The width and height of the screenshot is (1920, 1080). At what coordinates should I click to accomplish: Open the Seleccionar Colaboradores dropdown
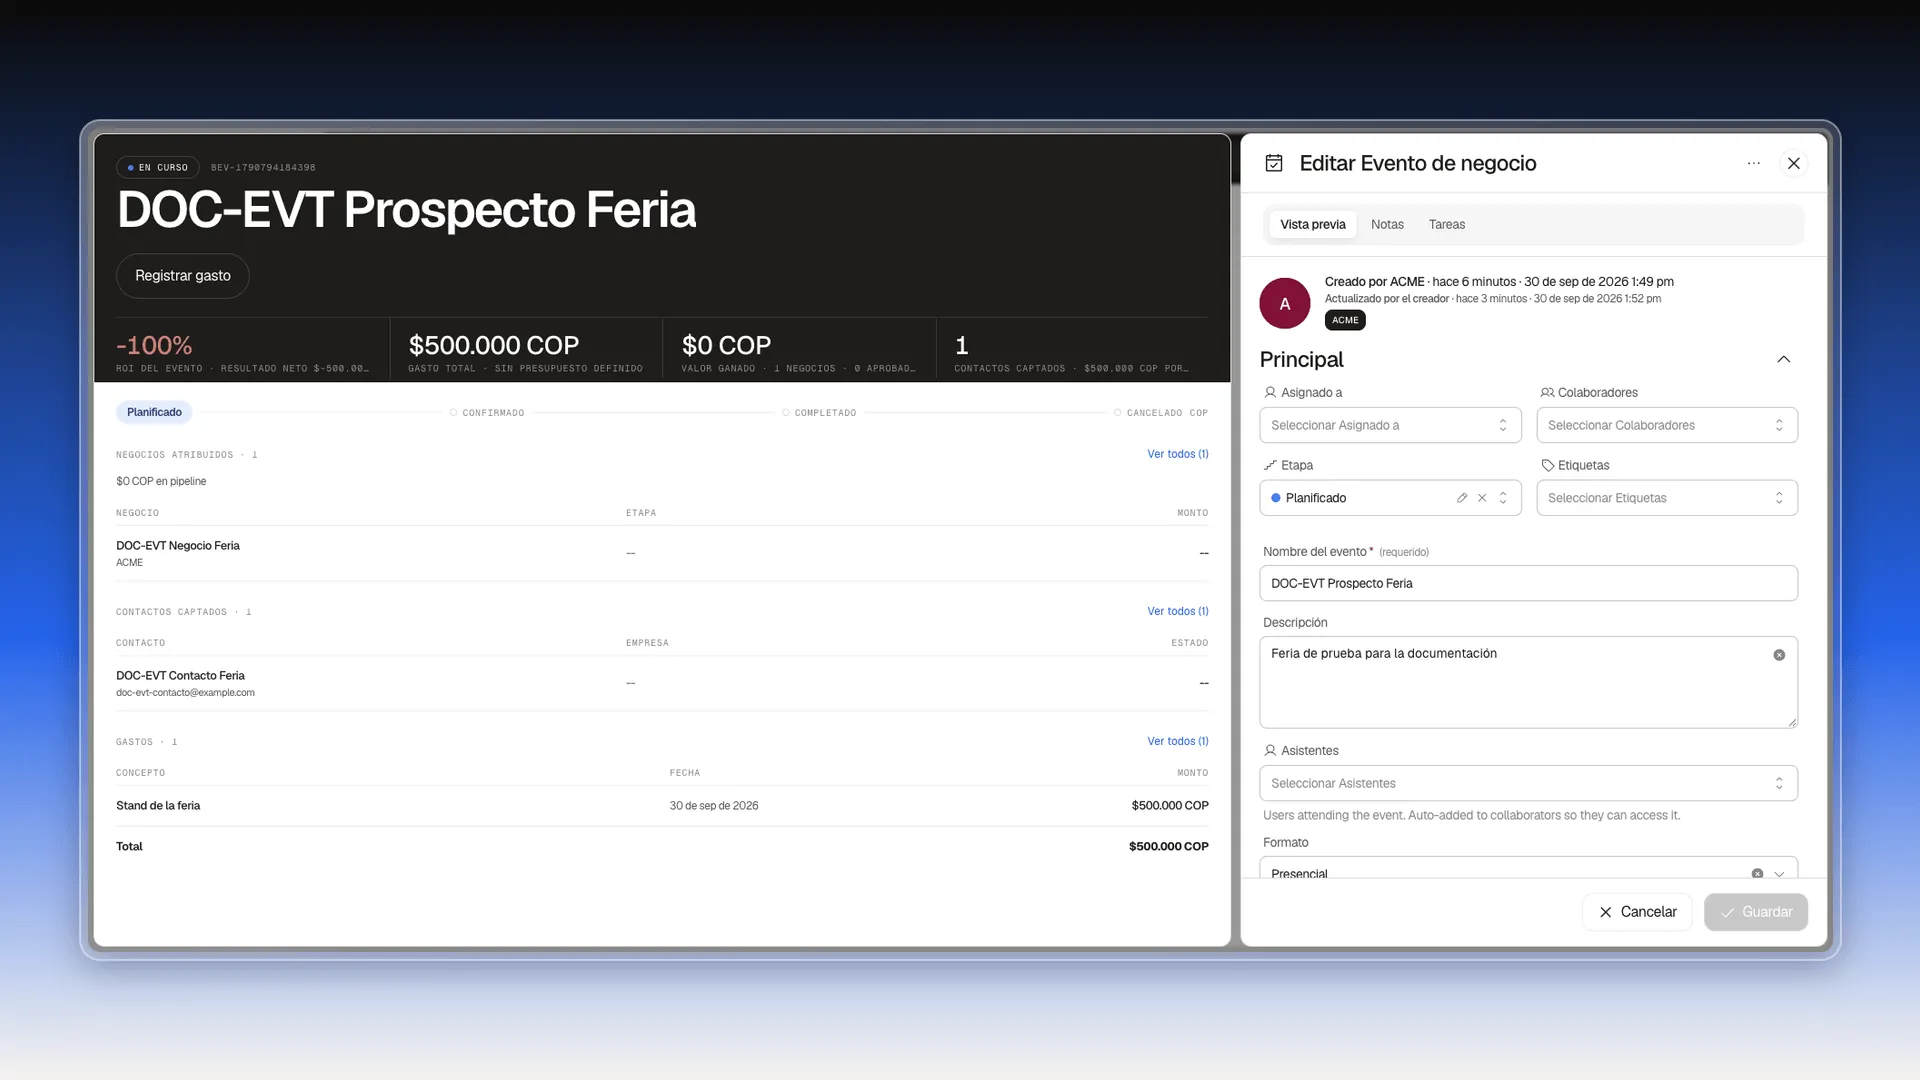point(1667,425)
